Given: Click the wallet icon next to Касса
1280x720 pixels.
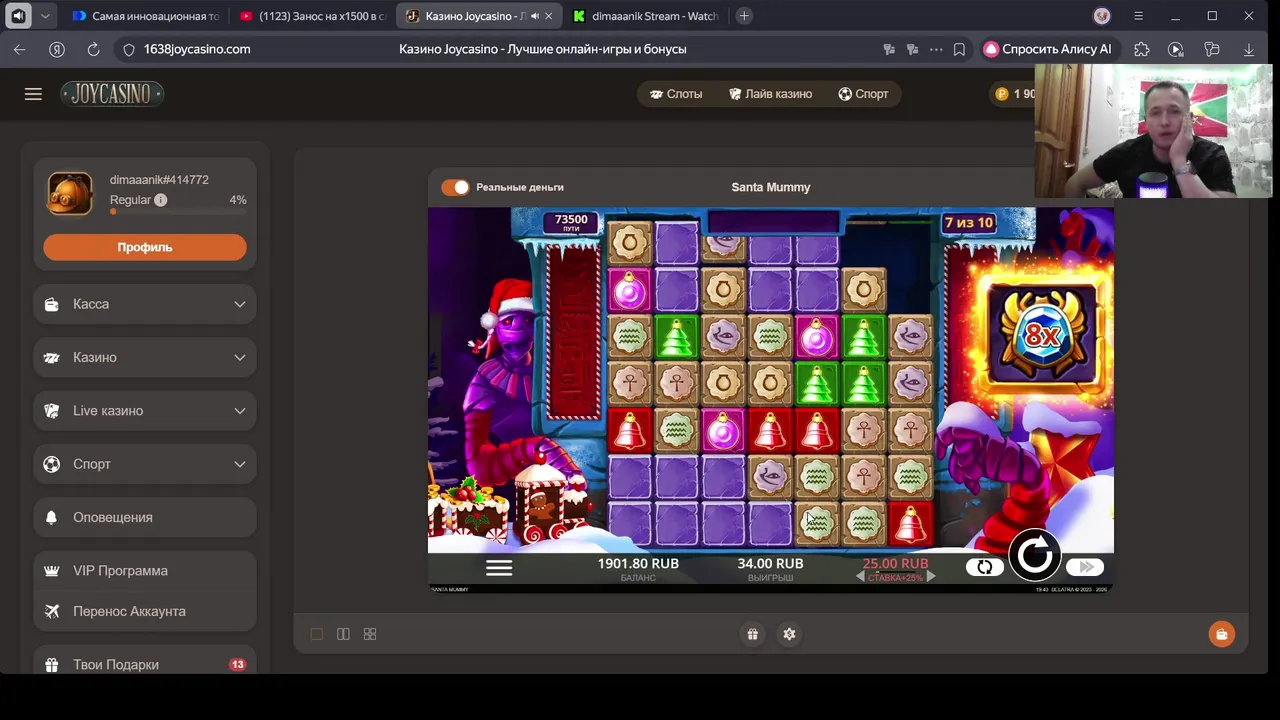Looking at the screenshot, I should pos(52,304).
